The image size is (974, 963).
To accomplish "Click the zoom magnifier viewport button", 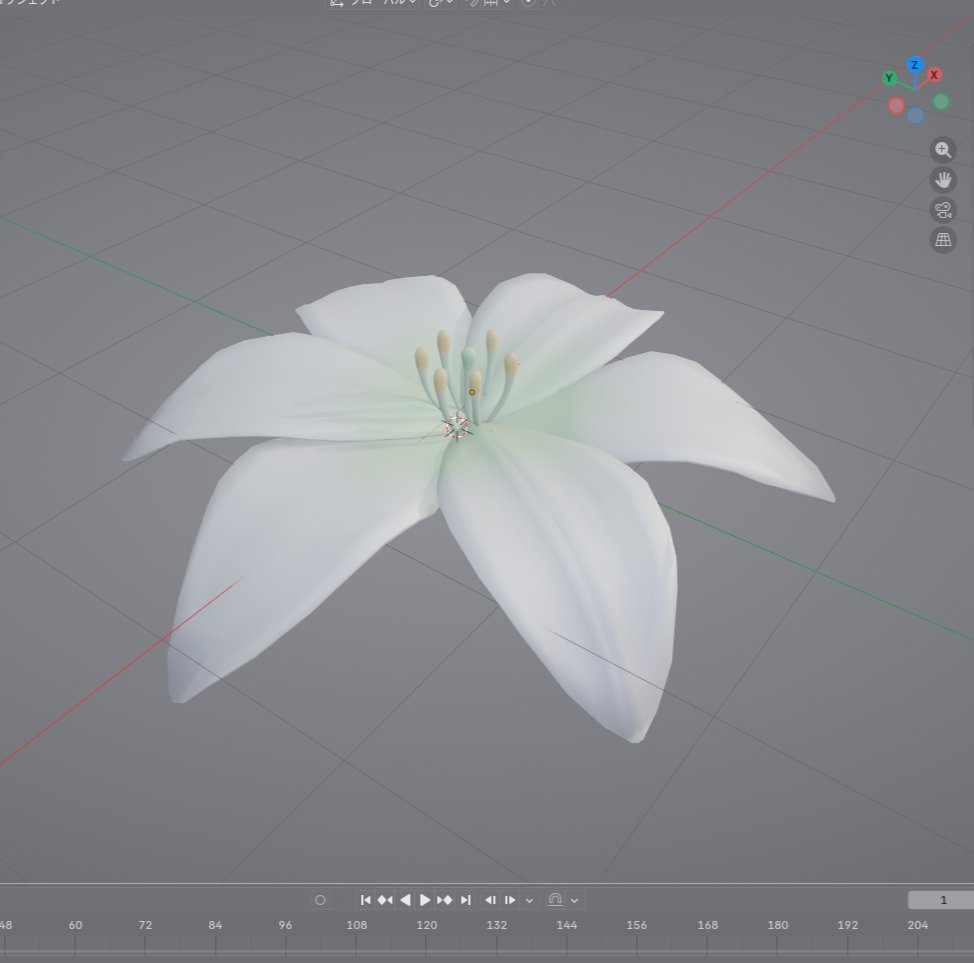I will click(x=943, y=150).
